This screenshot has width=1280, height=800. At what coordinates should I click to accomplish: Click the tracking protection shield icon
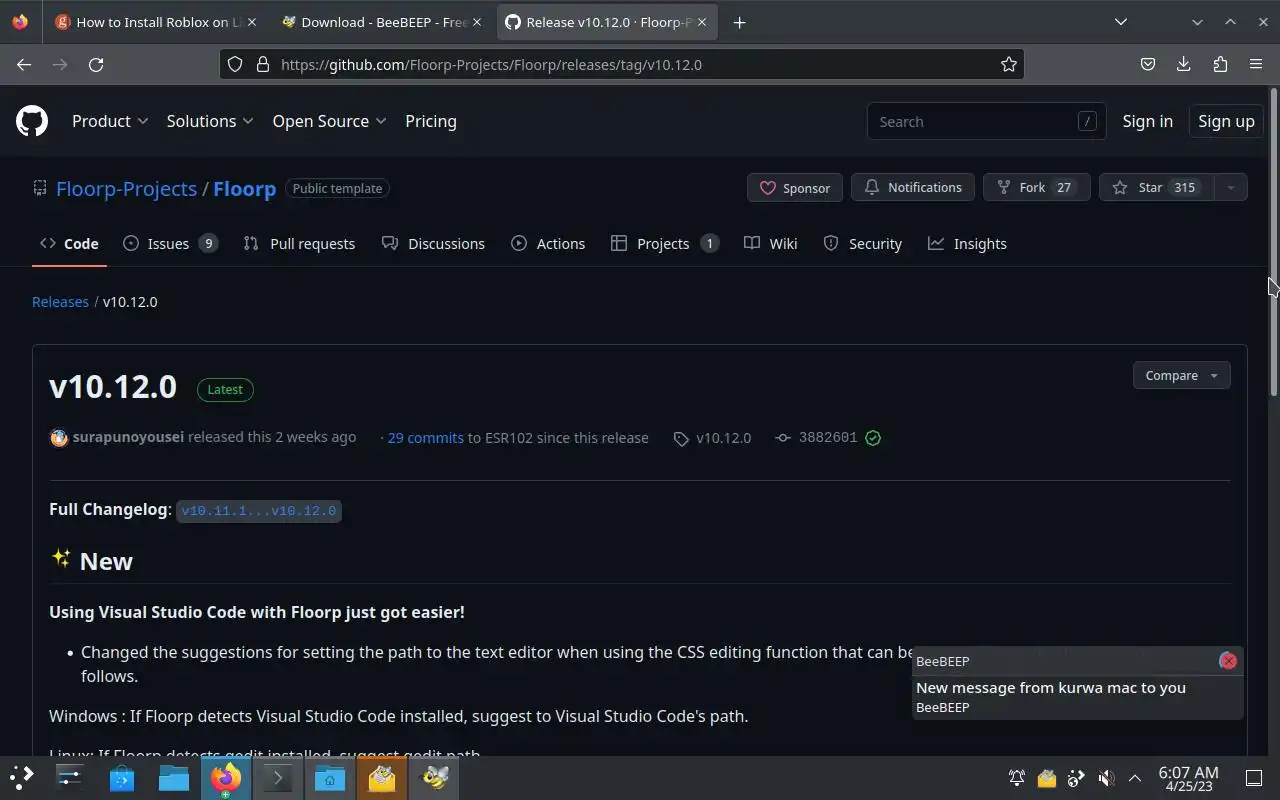(235, 64)
